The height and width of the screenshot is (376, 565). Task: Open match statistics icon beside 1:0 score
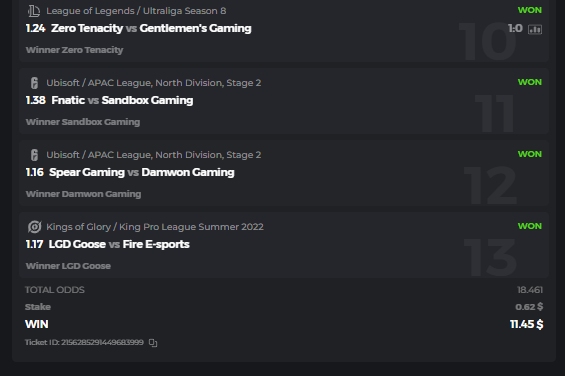tap(535, 29)
